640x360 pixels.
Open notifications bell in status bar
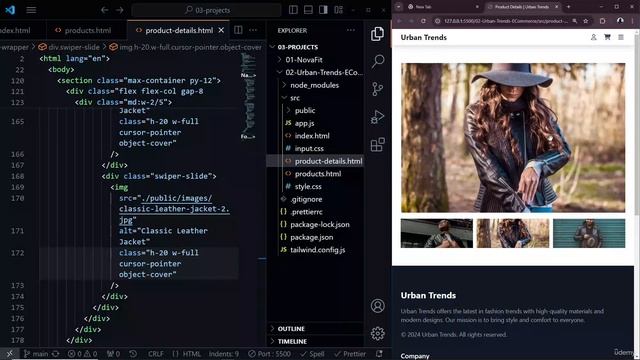[379, 353]
